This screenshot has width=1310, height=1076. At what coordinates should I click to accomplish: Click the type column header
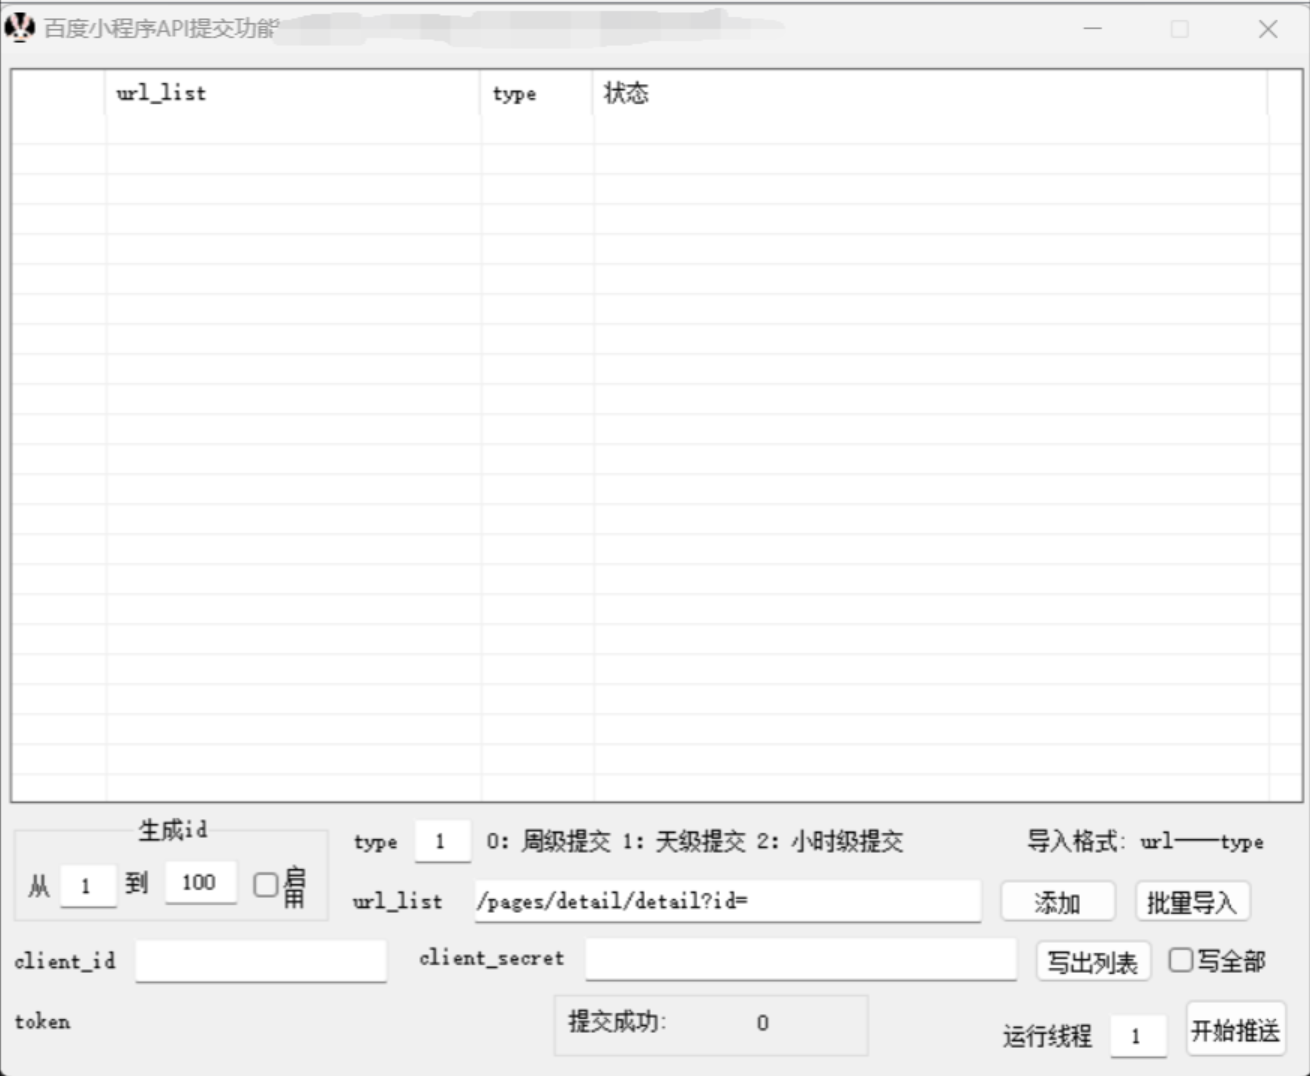click(537, 93)
